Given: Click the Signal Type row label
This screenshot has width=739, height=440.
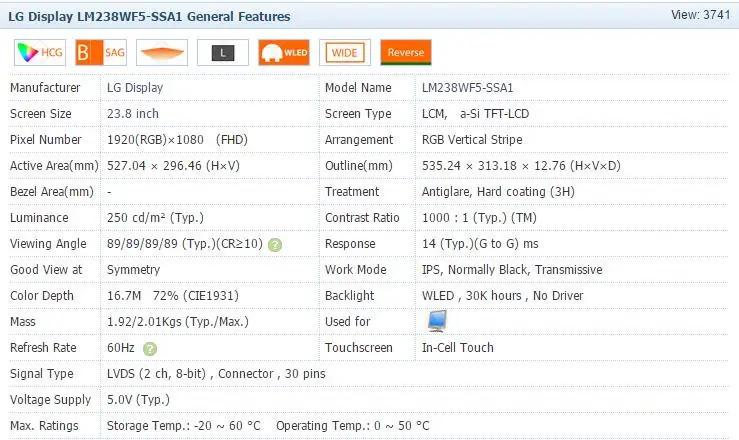Looking at the screenshot, I should pos(41,374).
